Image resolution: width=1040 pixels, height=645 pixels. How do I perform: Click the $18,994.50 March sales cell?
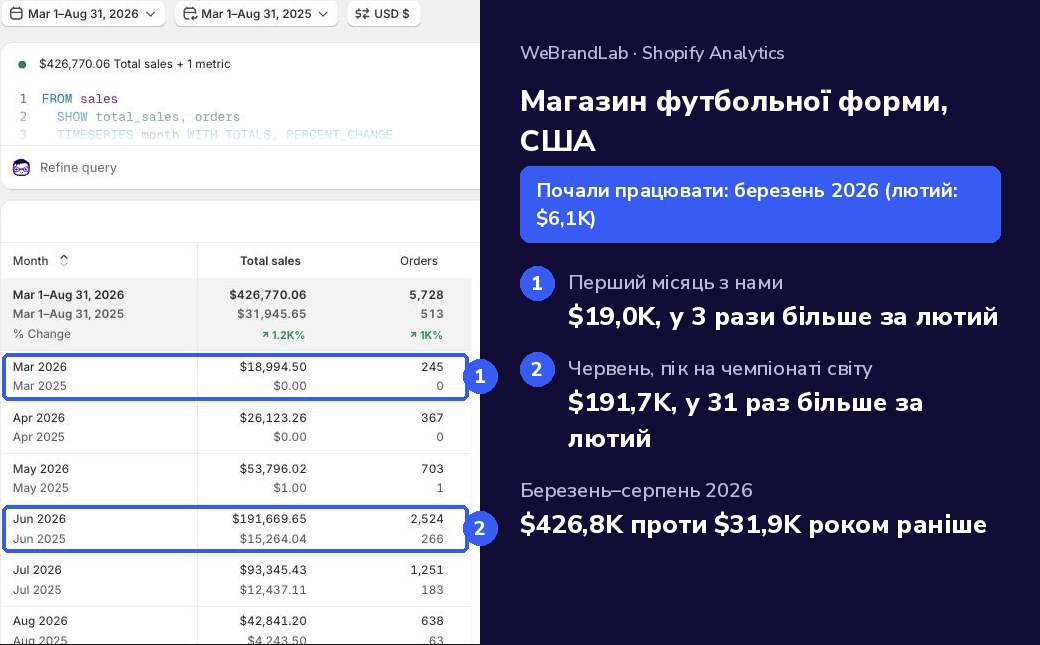pyautogui.click(x=273, y=366)
